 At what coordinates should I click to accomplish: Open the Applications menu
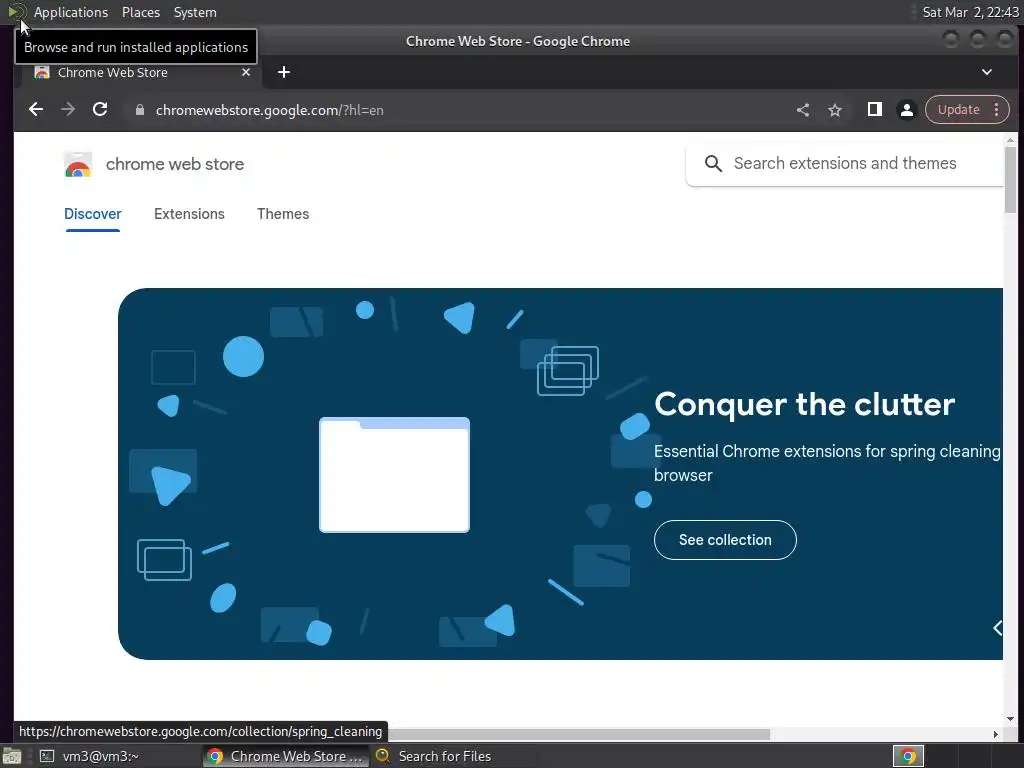pos(71,12)
